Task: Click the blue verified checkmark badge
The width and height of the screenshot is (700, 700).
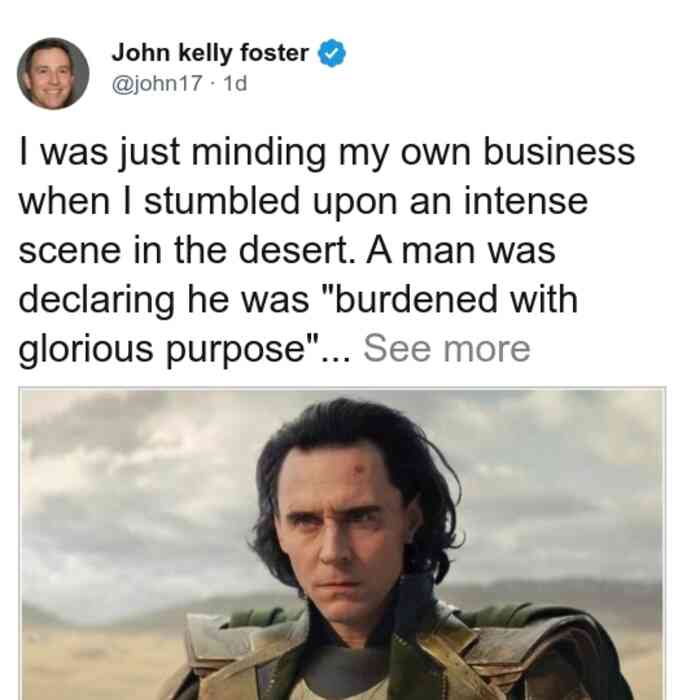Action: pos(332,53)
